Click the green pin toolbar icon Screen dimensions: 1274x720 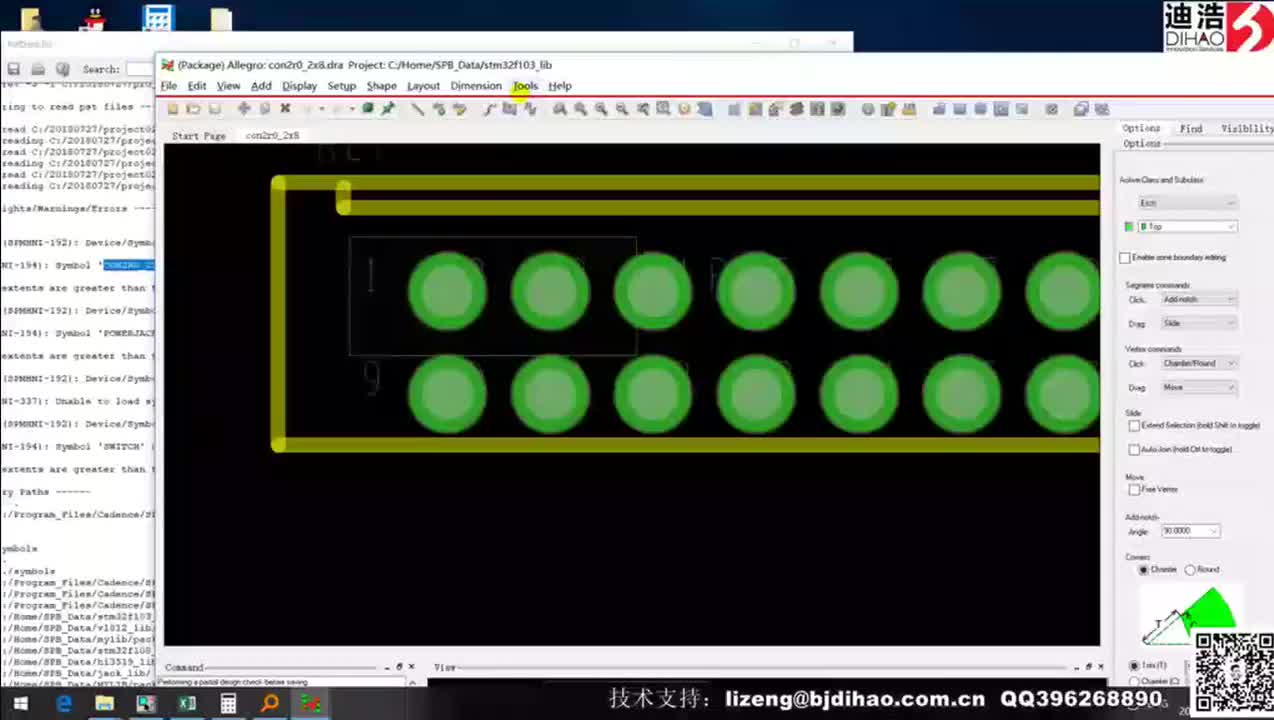(x=388, y=109)
